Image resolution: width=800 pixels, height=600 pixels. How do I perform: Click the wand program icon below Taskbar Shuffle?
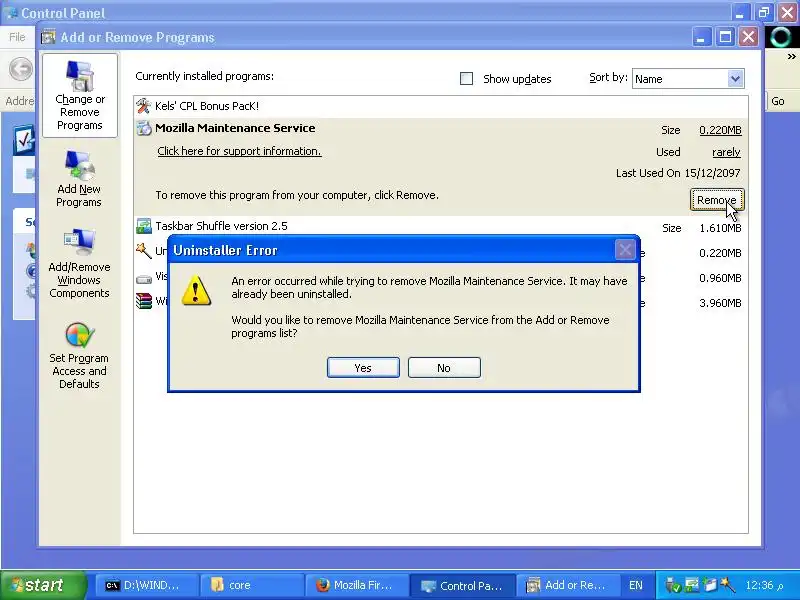coord(144,251)
